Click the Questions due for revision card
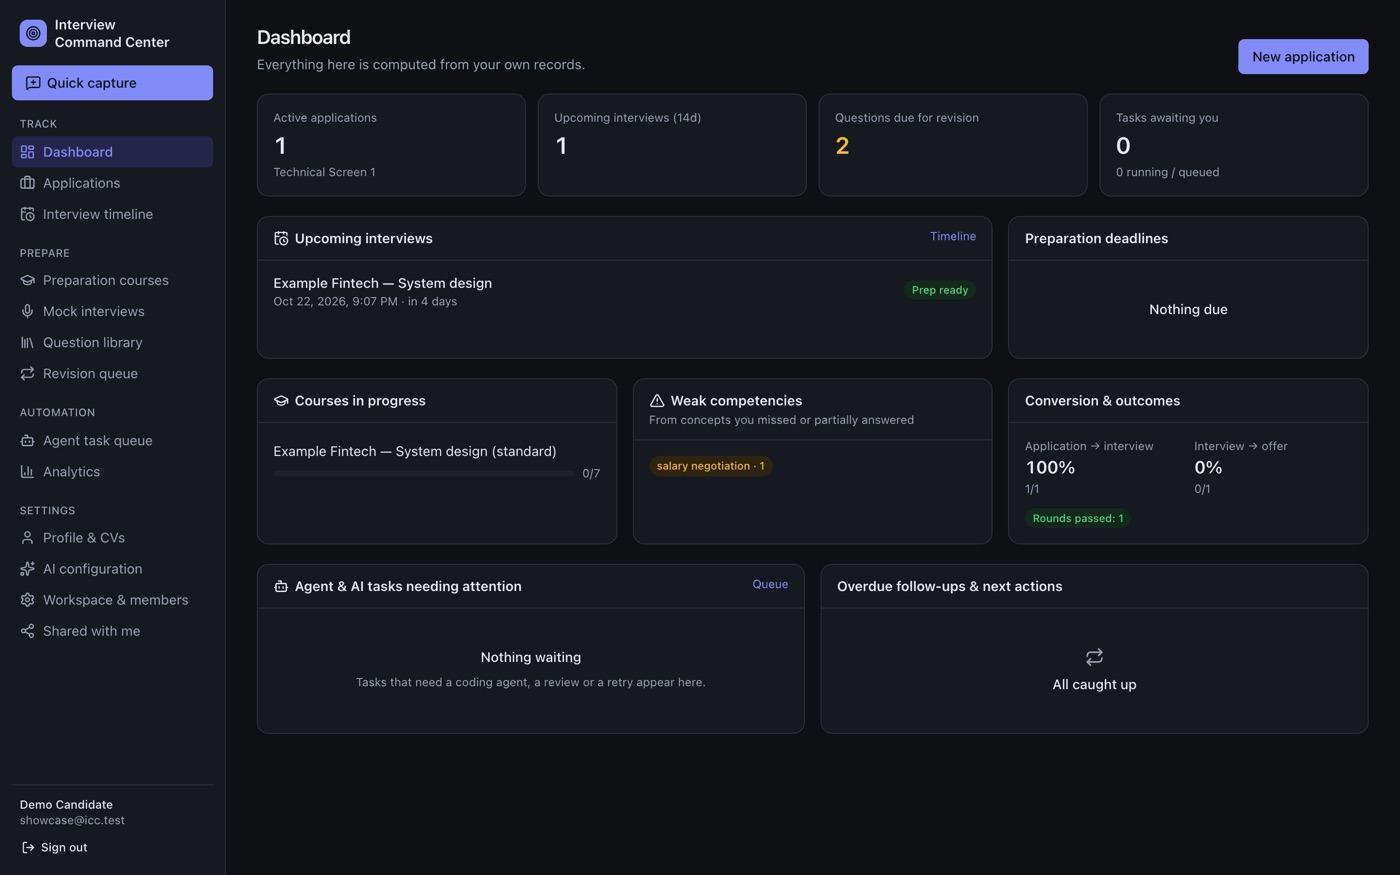This screenshot has width=1400, height=875. (x=953, y=145)
